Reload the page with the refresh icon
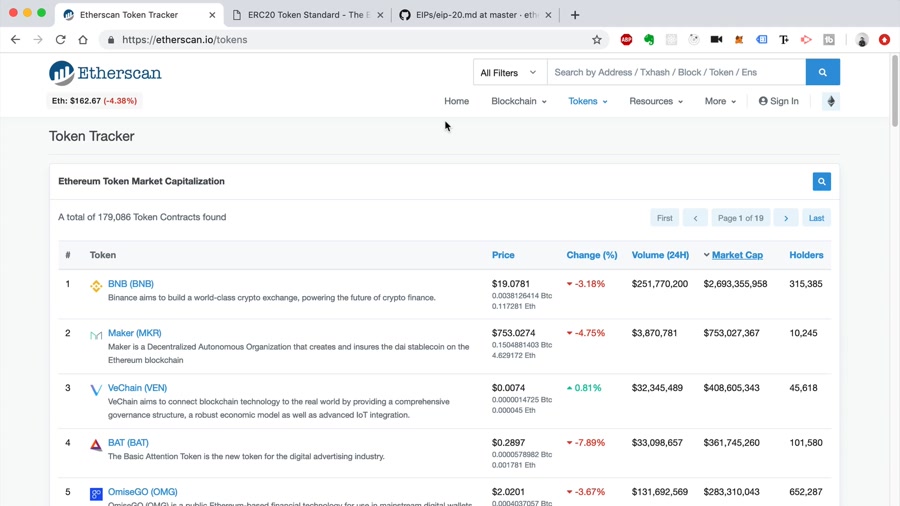Viewport: 900px width, 506px height. point(60,40)
